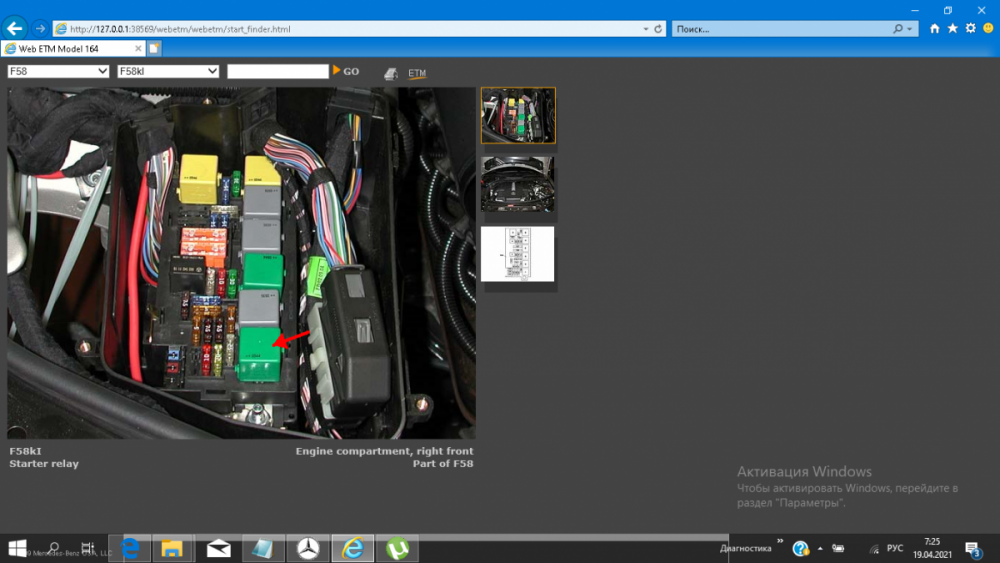Click the search magnifier icon

pyautogui.click(x=898, y=29)
